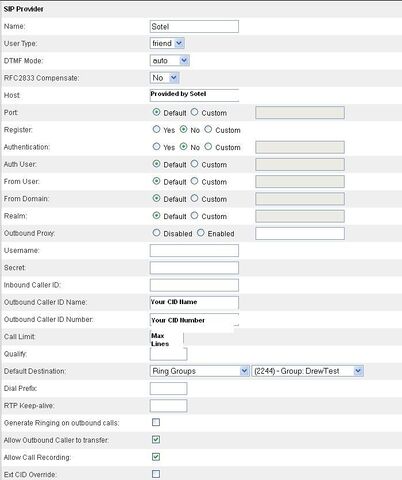
Task: Click the Name field containing Sotel
Action: point(194,27)
